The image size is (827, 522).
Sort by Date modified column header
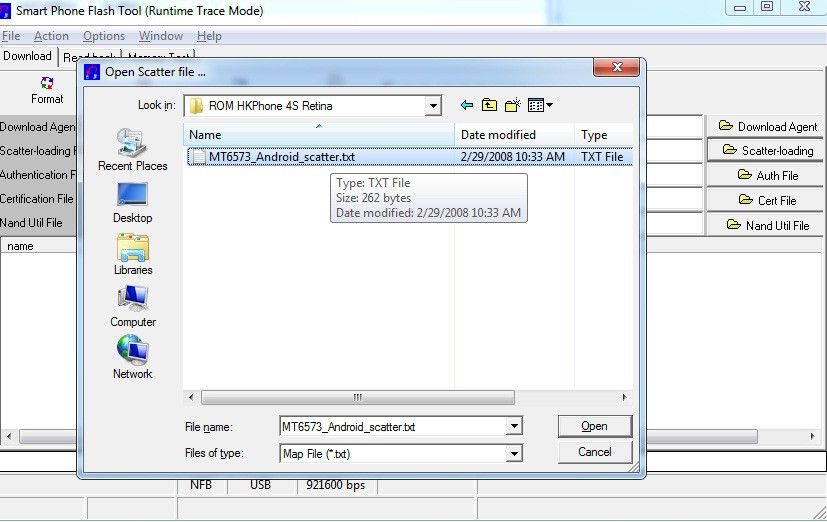click(514, 135)
